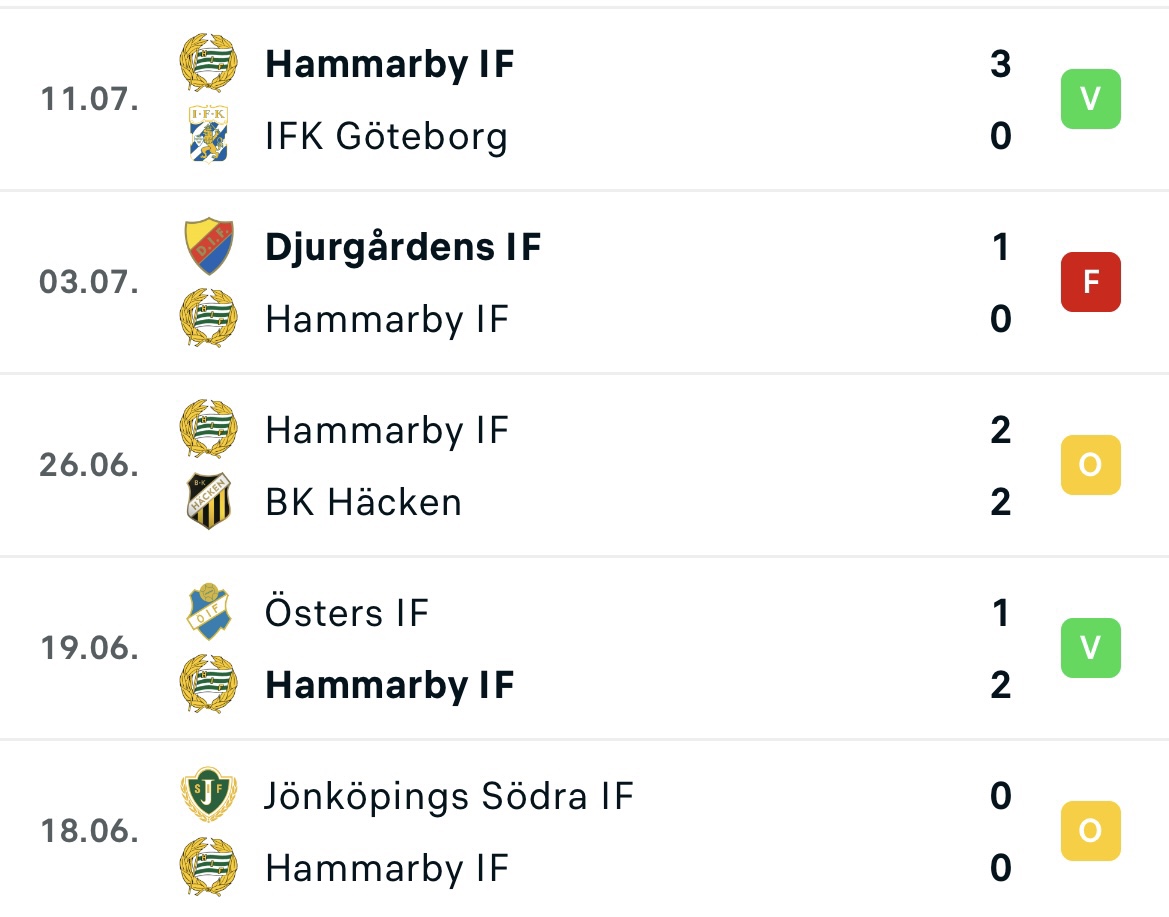Click yellow O badge for 18.06 match
Screen dimensions: 1169x917
coord(1091,831)
